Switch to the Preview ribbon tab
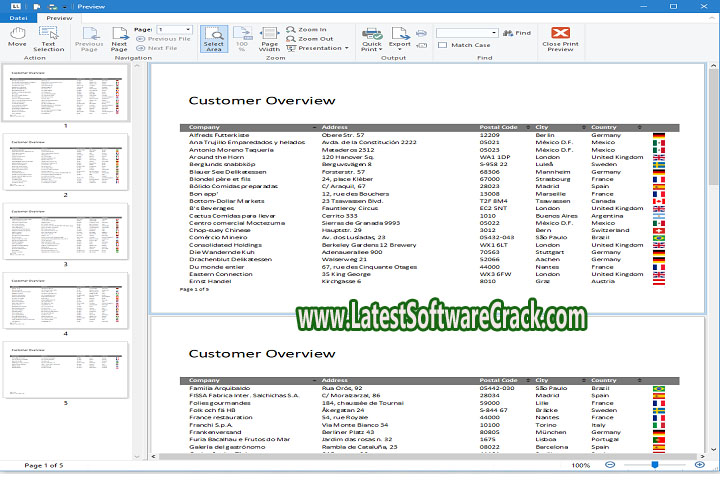This screenshot has width=720, height=480. (x=59, y=17)
